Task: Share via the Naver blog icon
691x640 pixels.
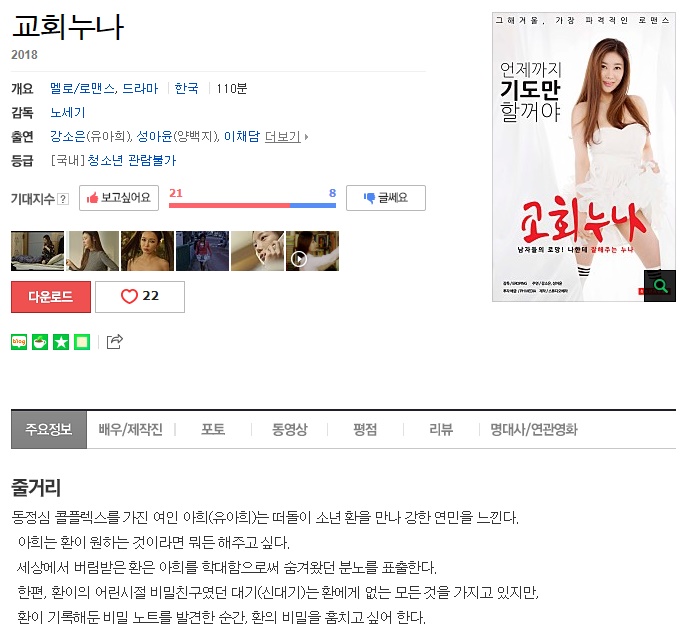Action: [x=19, y=342]
